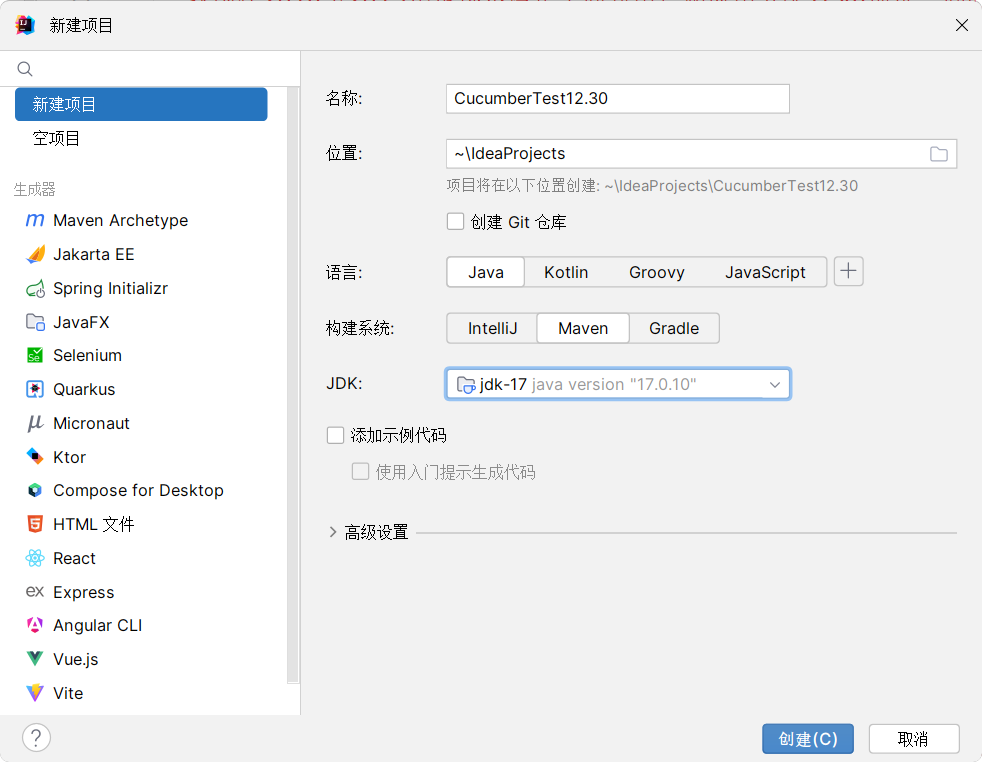The width and height of the screenshot is (982, 762).
Task: Click the generator list scrollbar
Action: [x=292, y=385]
